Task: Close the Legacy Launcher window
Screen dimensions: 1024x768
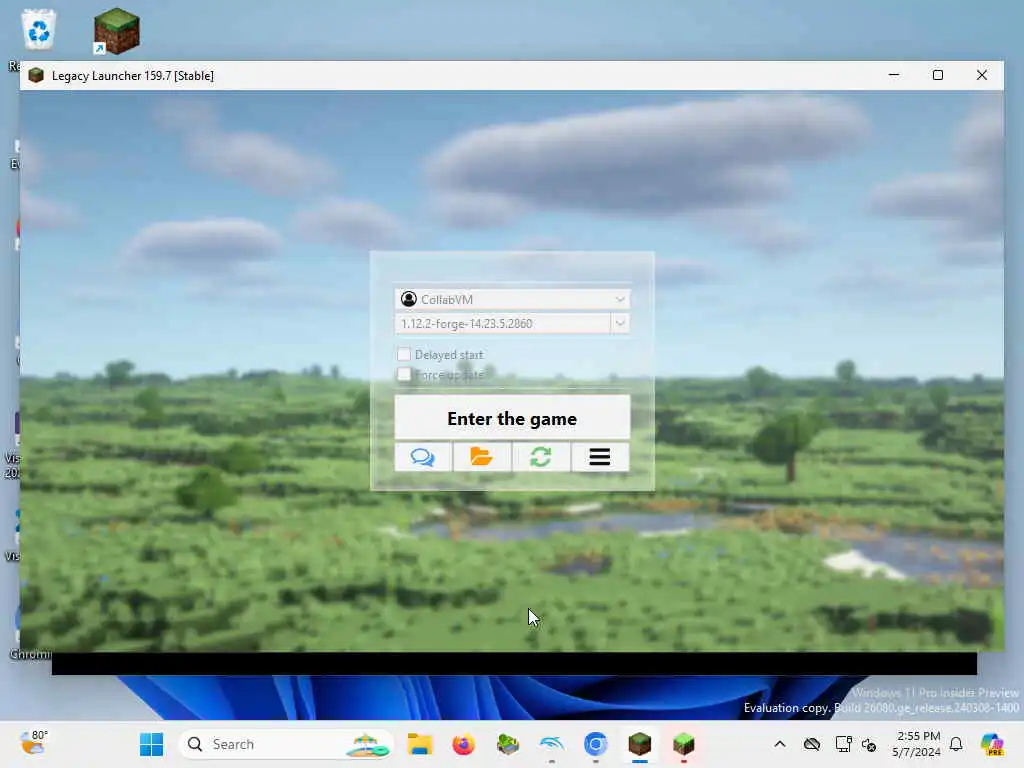Action: [x=982, y=75]
